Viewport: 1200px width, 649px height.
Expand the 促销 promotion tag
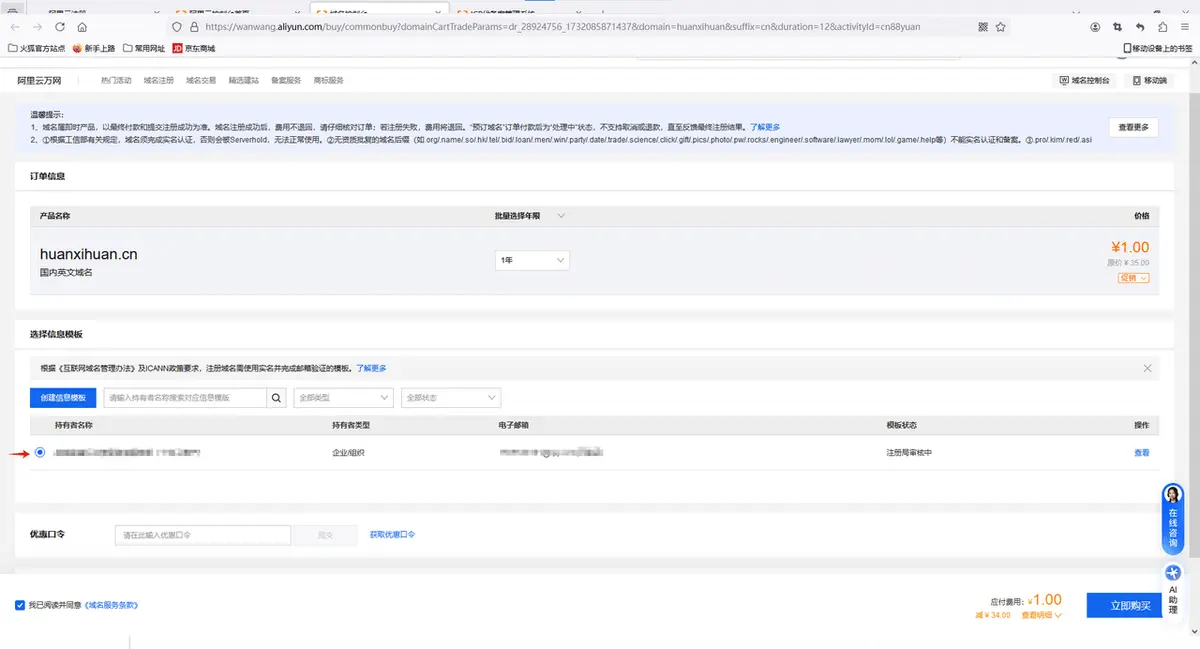1133,278
